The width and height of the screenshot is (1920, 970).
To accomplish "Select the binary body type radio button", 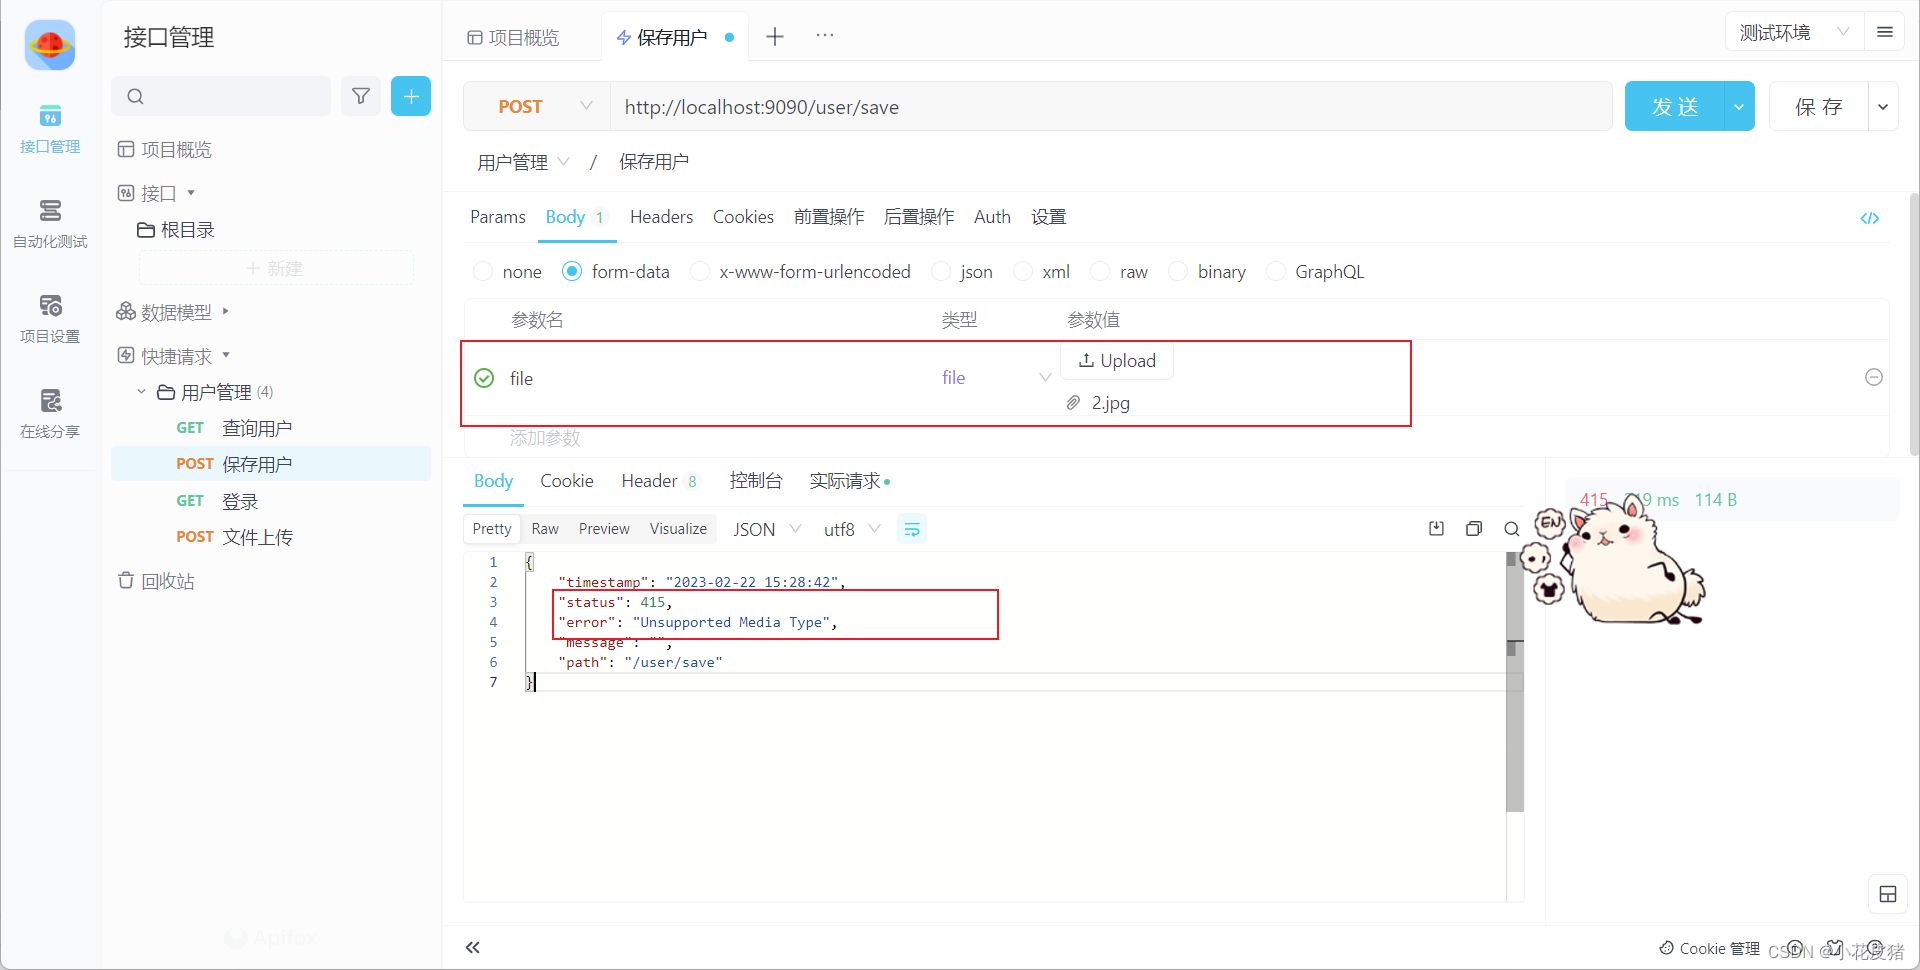I will click(x=1177, y=271).
